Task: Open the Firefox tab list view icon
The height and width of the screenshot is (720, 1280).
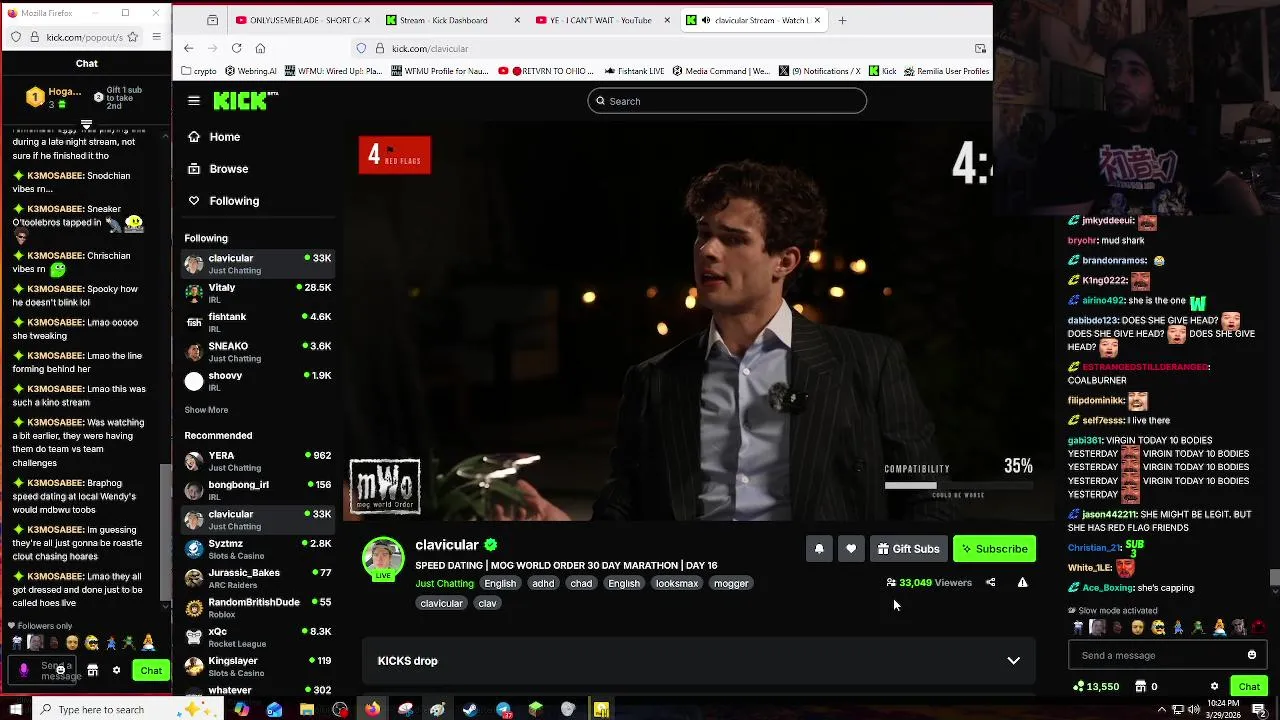Action: point(213,20)
